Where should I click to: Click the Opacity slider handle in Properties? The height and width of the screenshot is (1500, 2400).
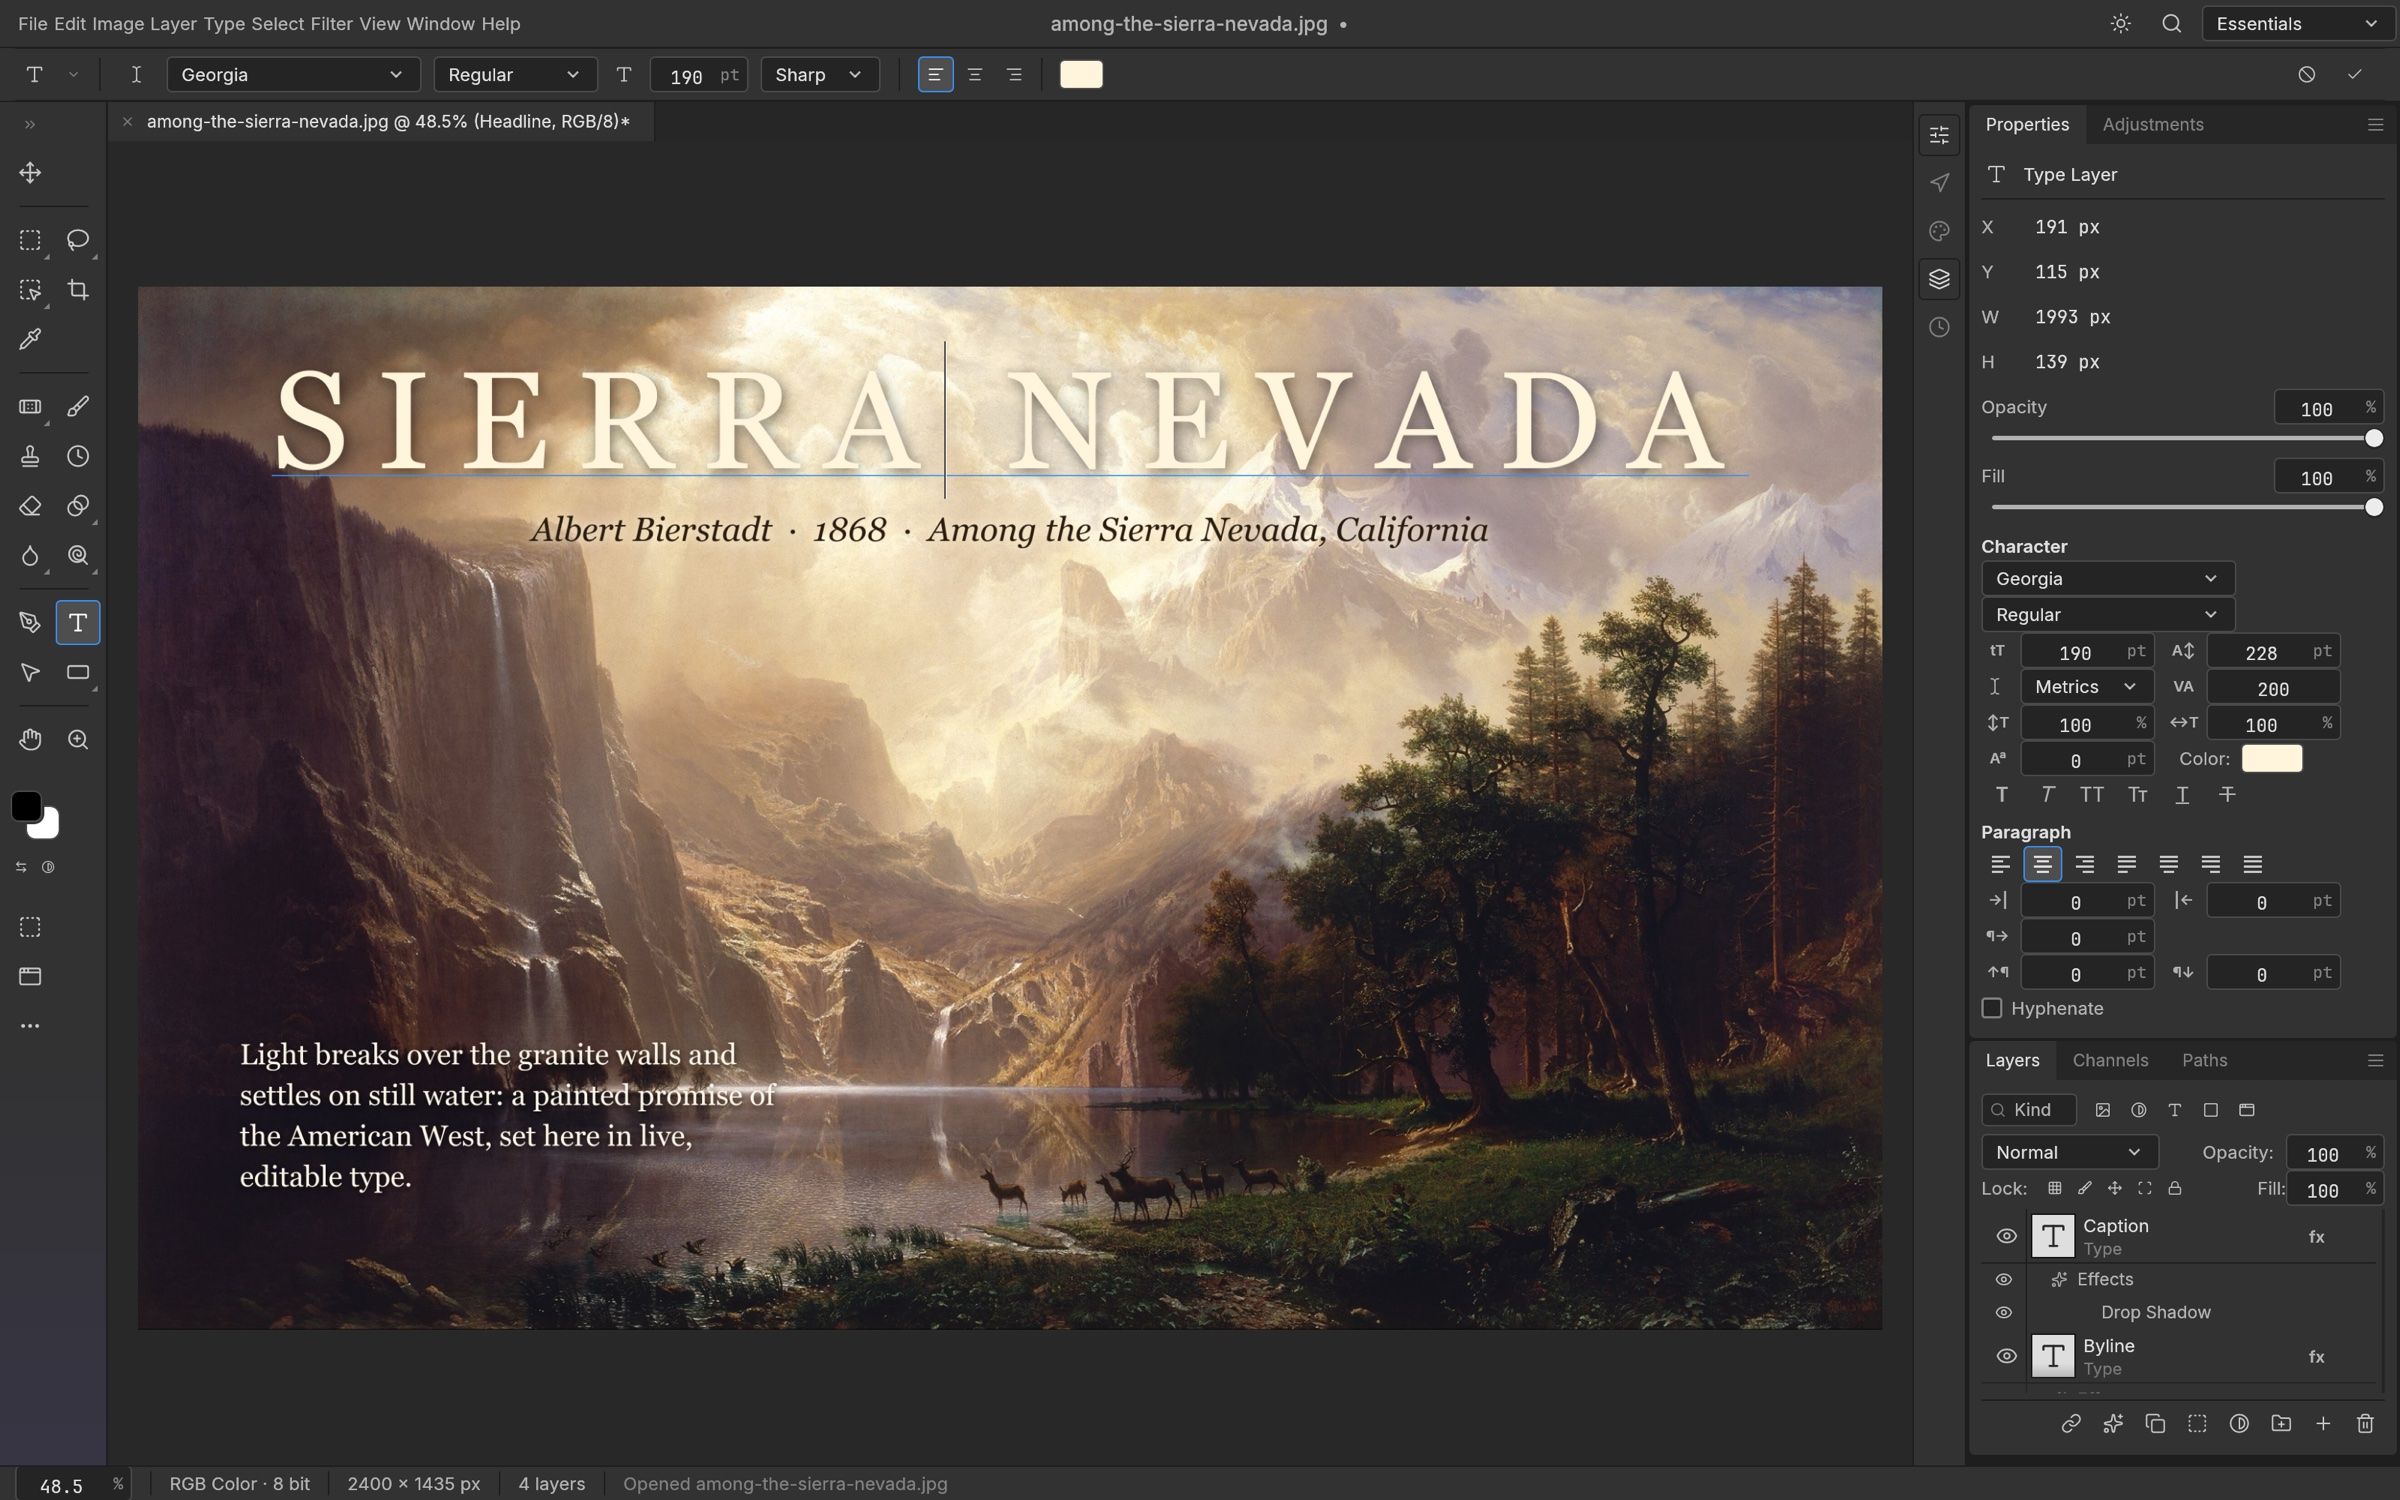point(2373,439)
